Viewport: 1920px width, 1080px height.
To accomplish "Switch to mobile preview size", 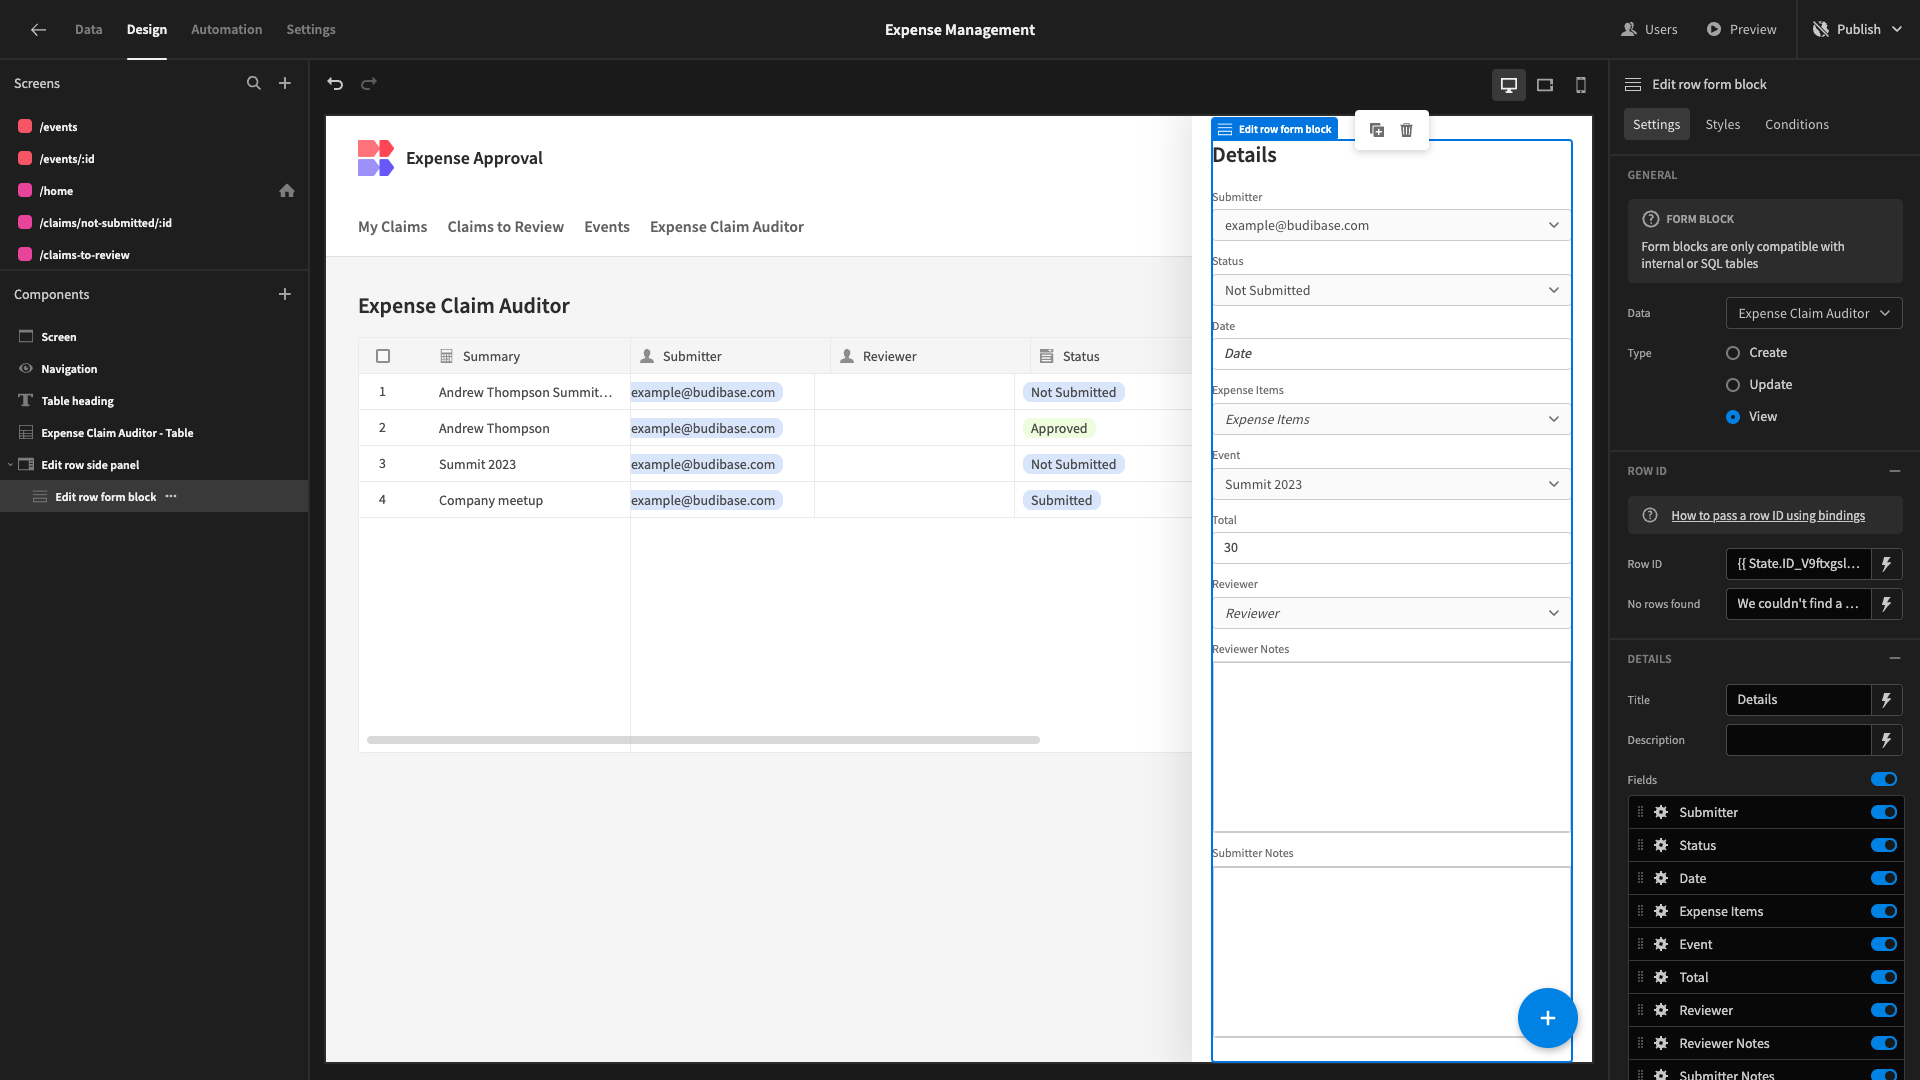I will (1581, 85).
